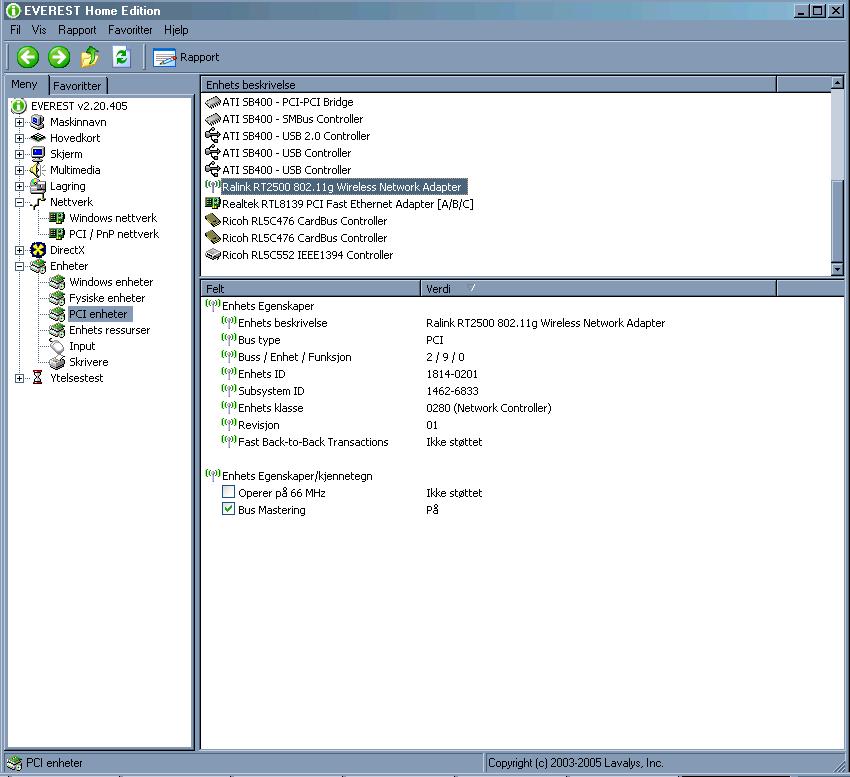Click the Multimedia speaker icon
The width and height of the screenshot is (850, 777).
(x=37, y=170)
